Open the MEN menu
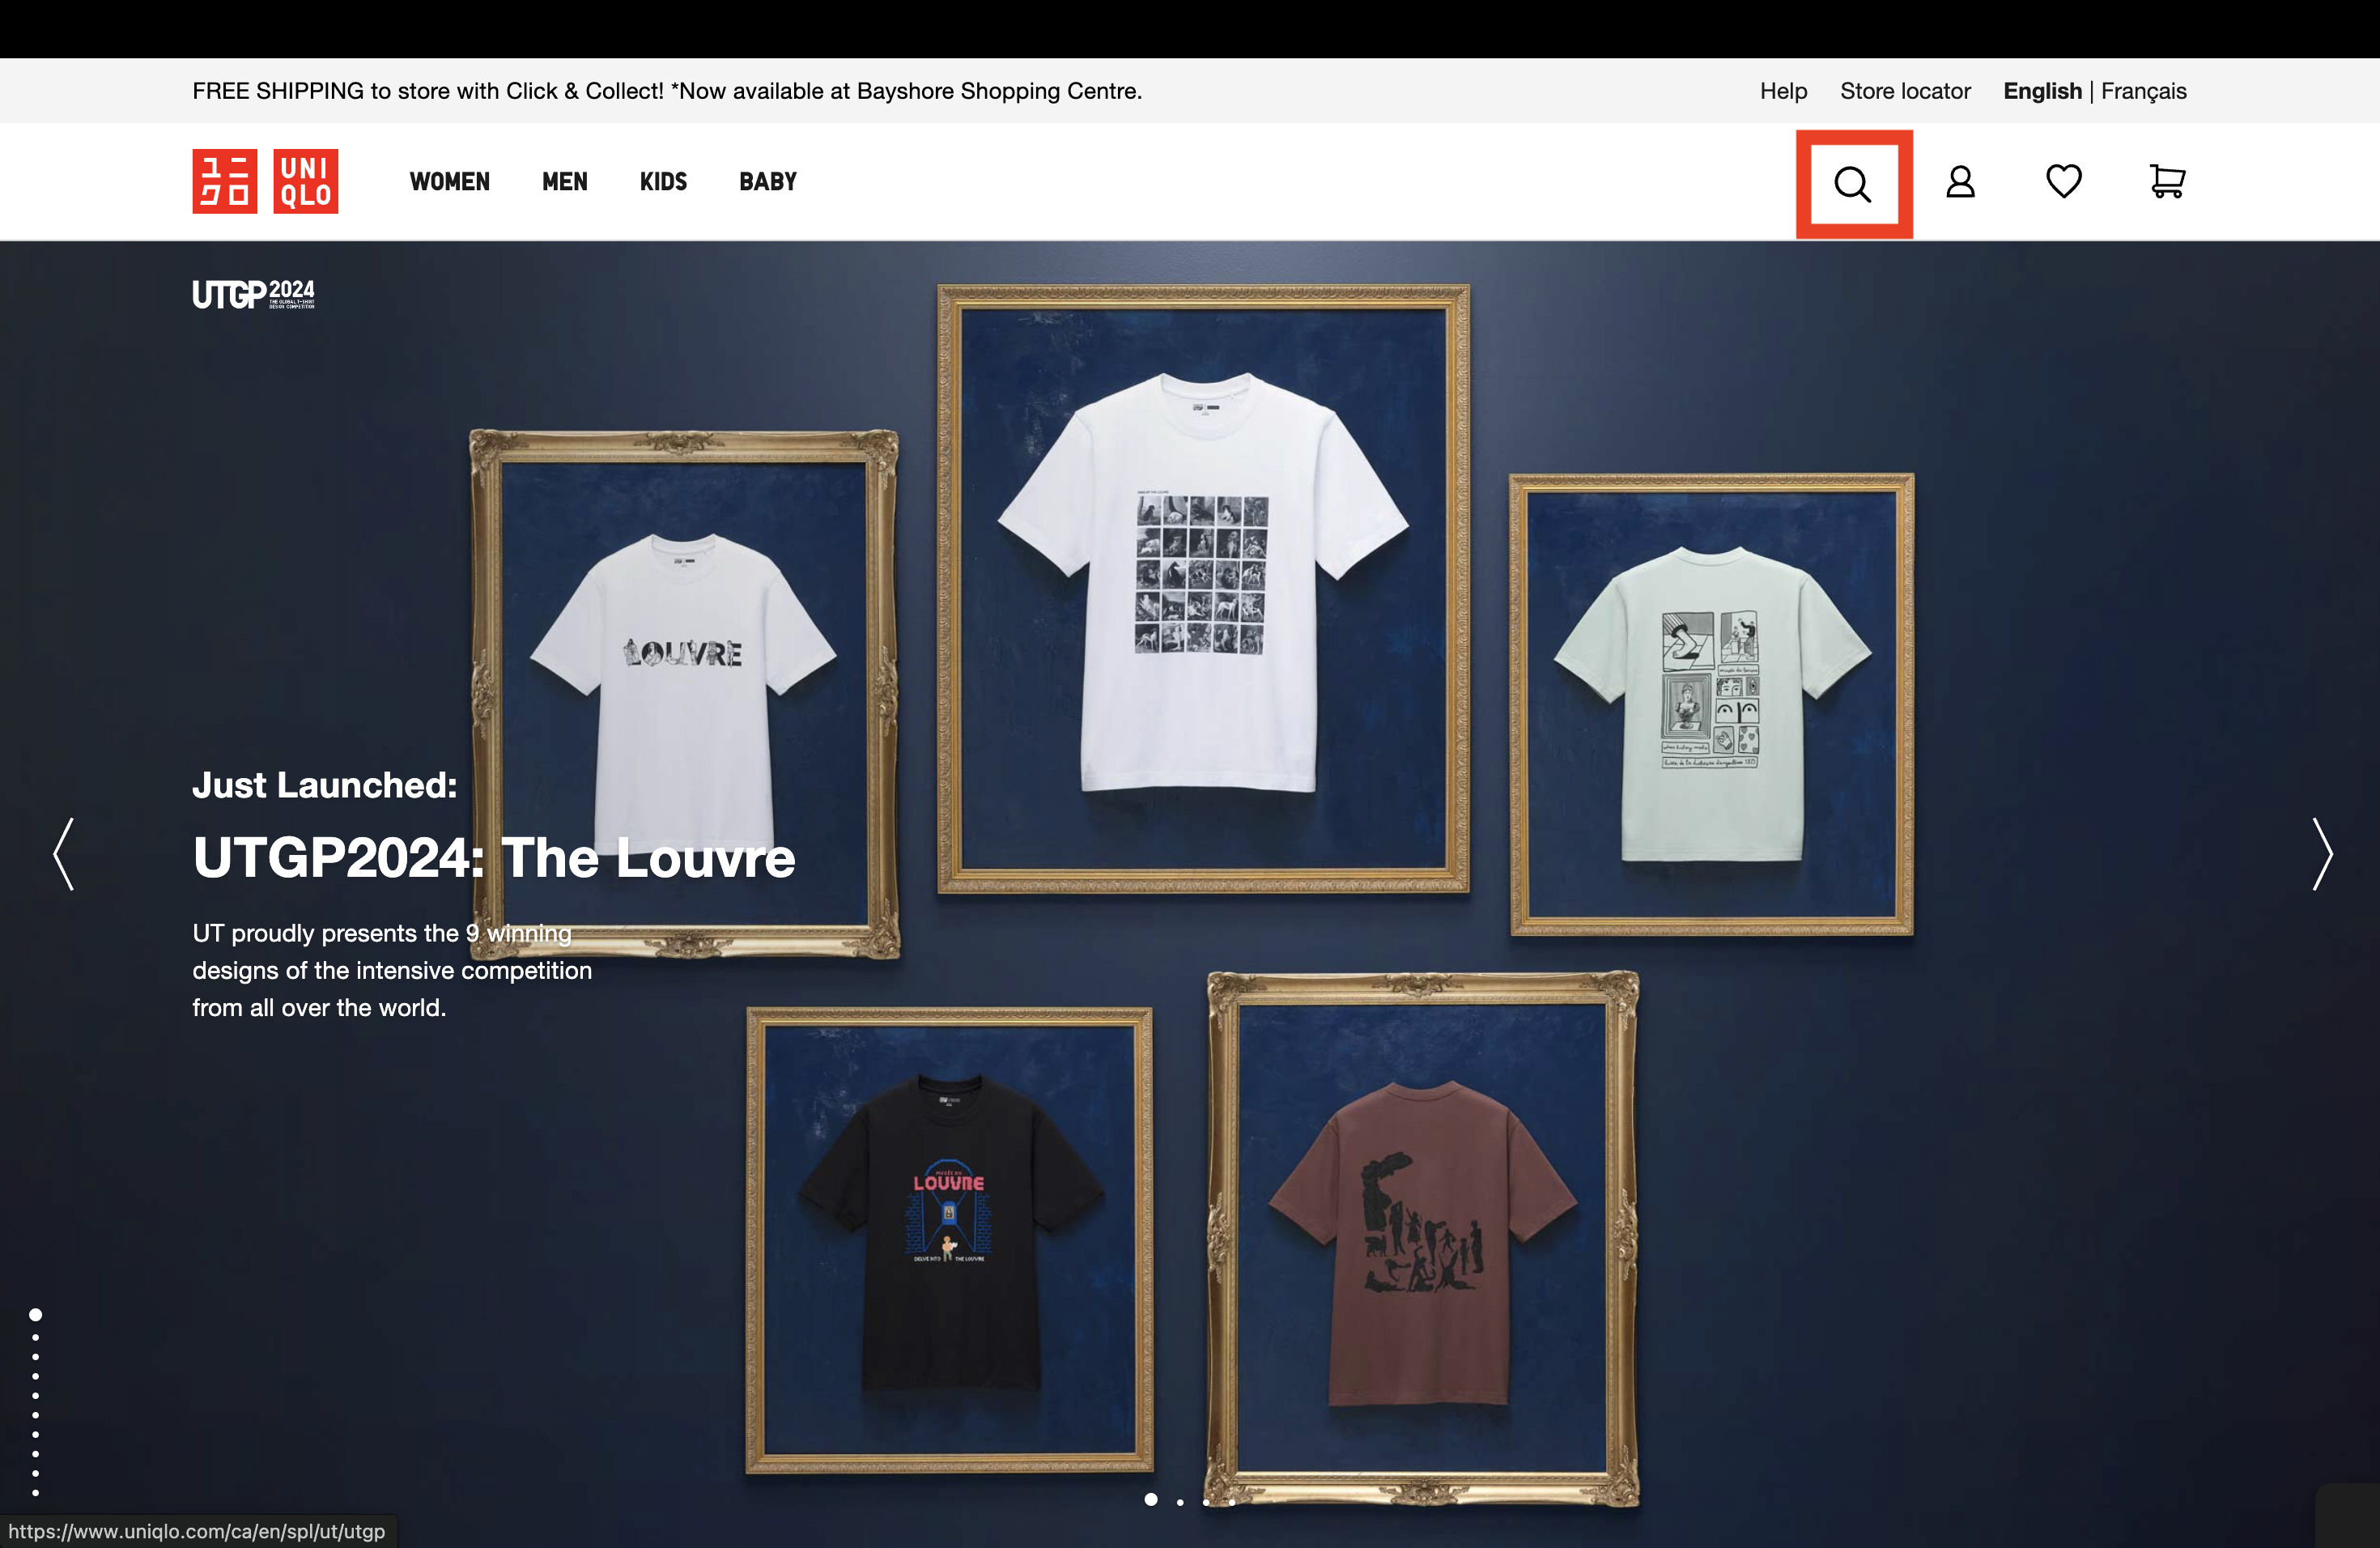2380x1548 pixels. click(564, 182)
